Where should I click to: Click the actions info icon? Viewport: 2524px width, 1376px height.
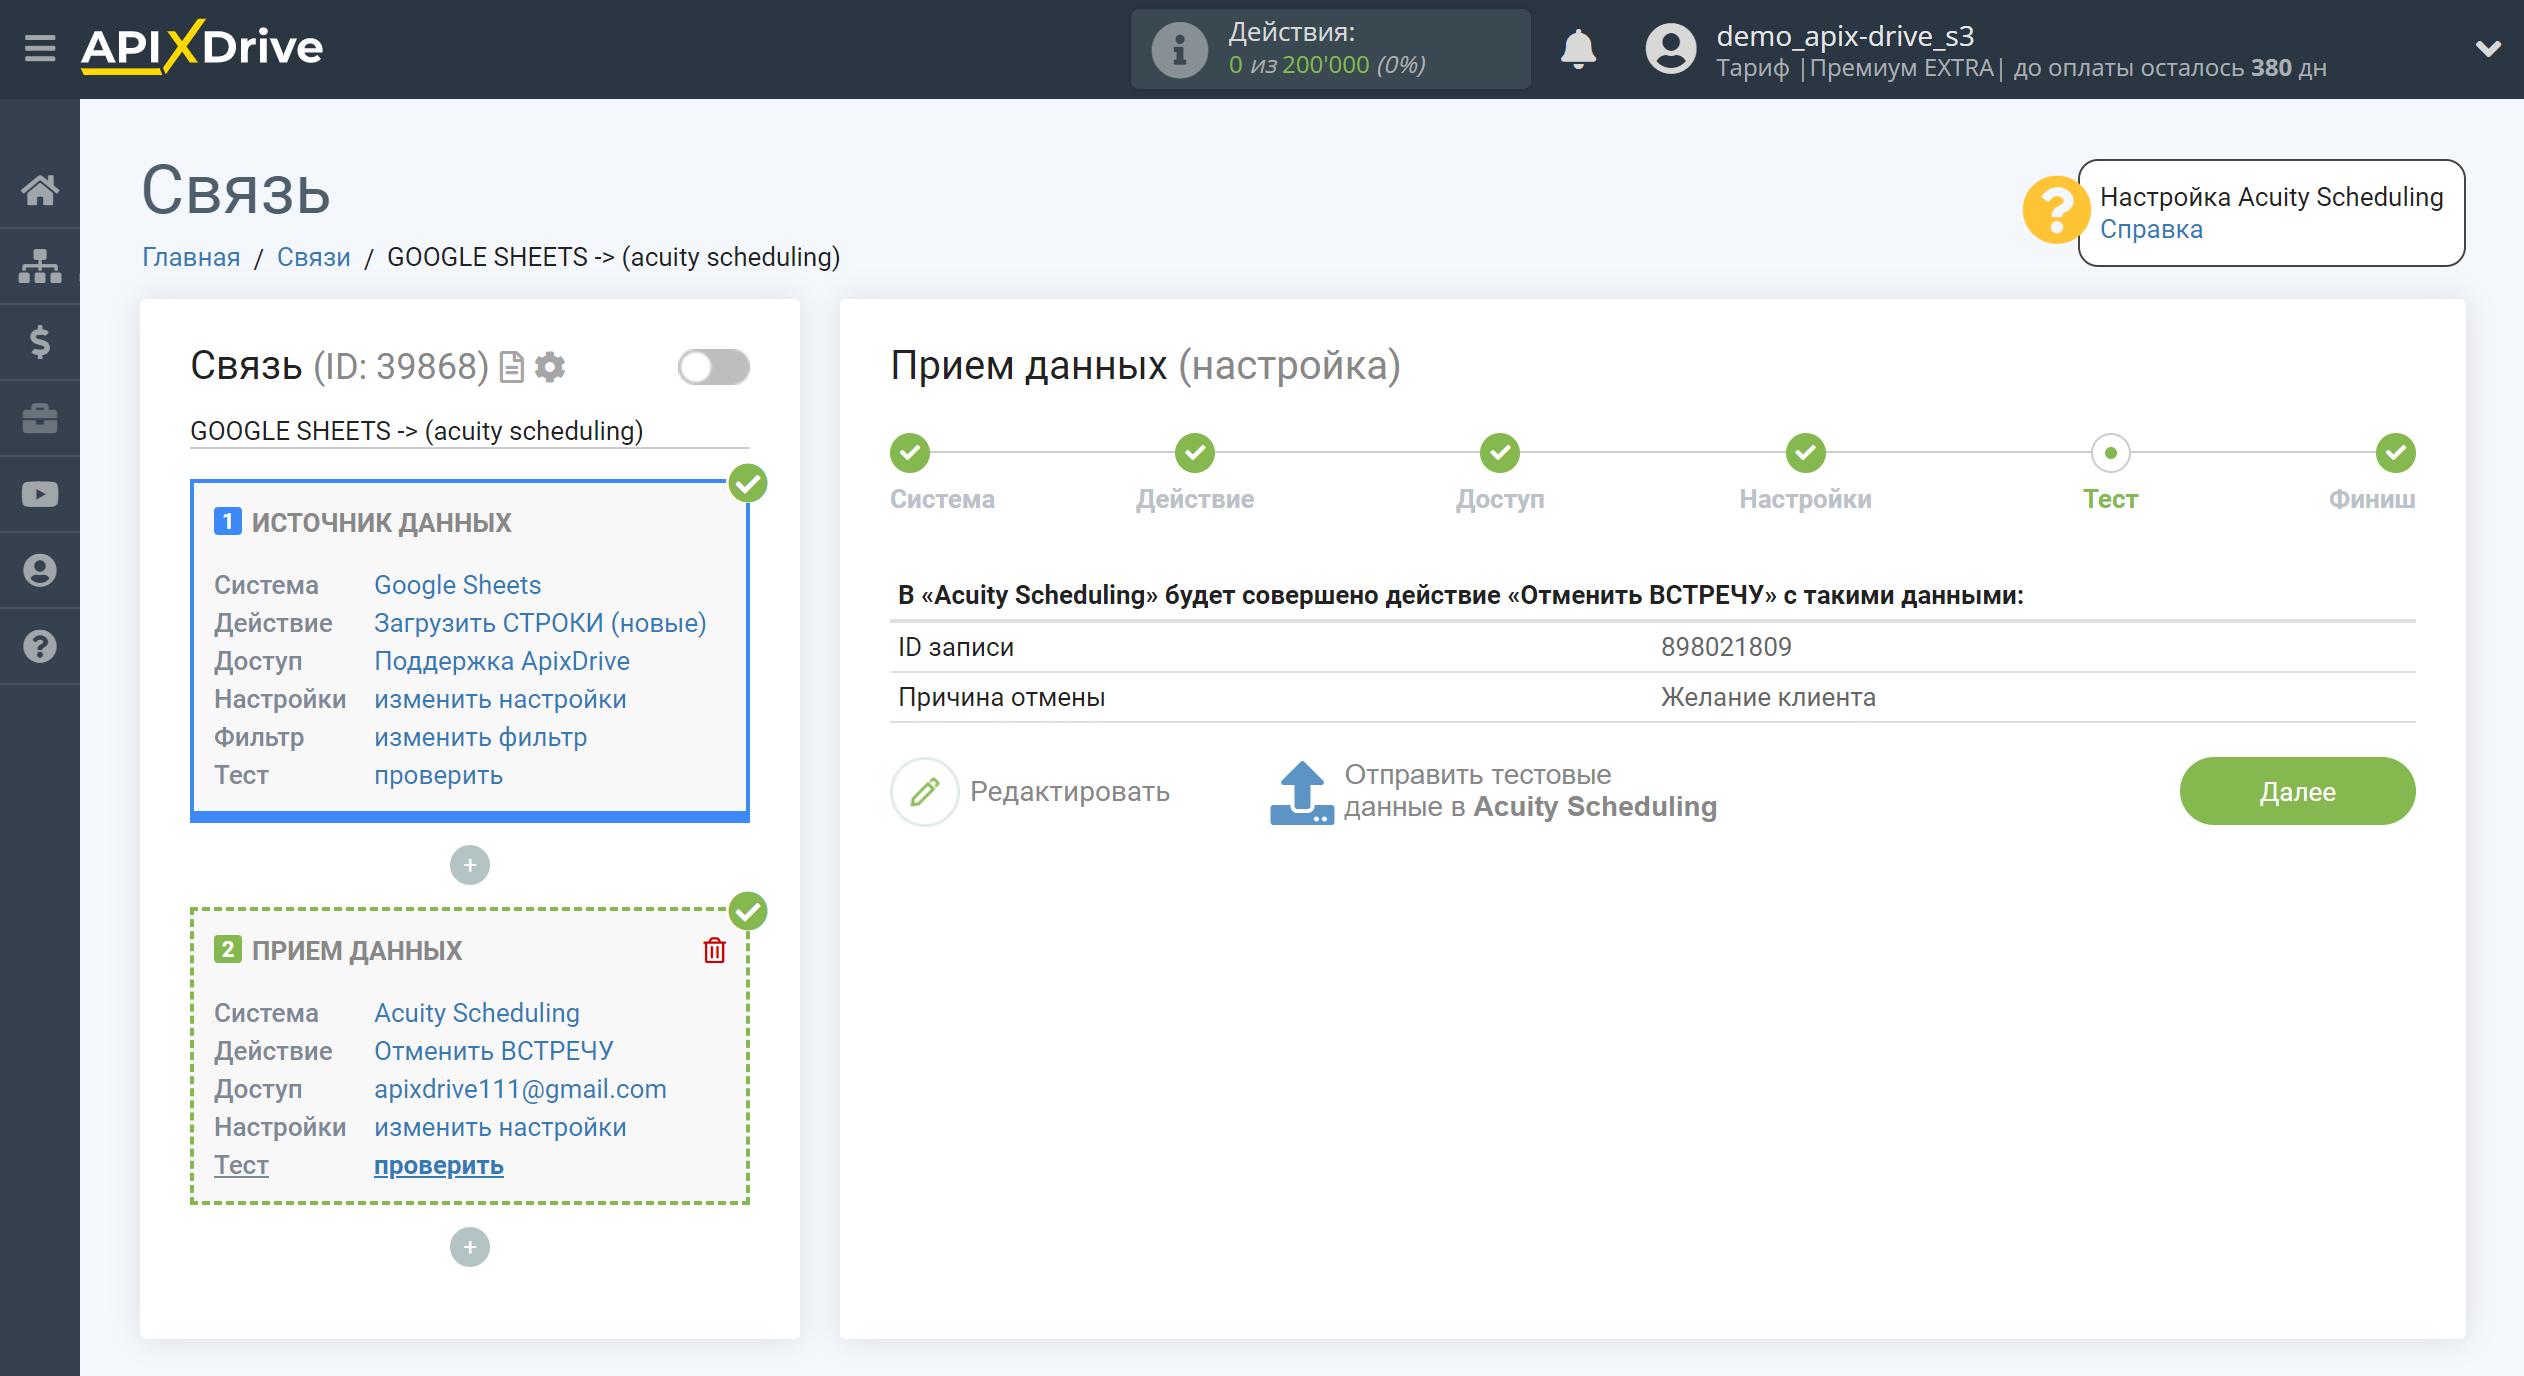click(1179, 50)
